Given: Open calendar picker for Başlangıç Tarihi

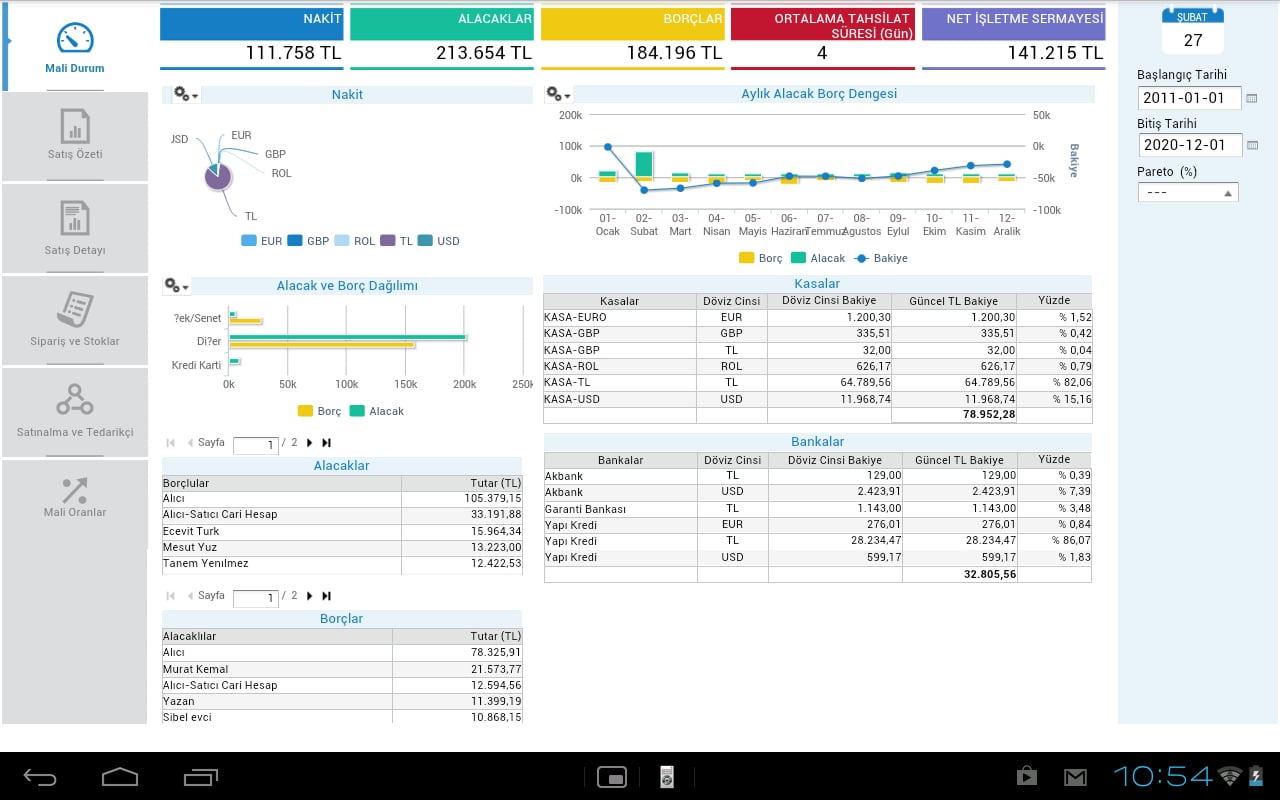Looking at the screenshot, I should [x=1252, y=98].
